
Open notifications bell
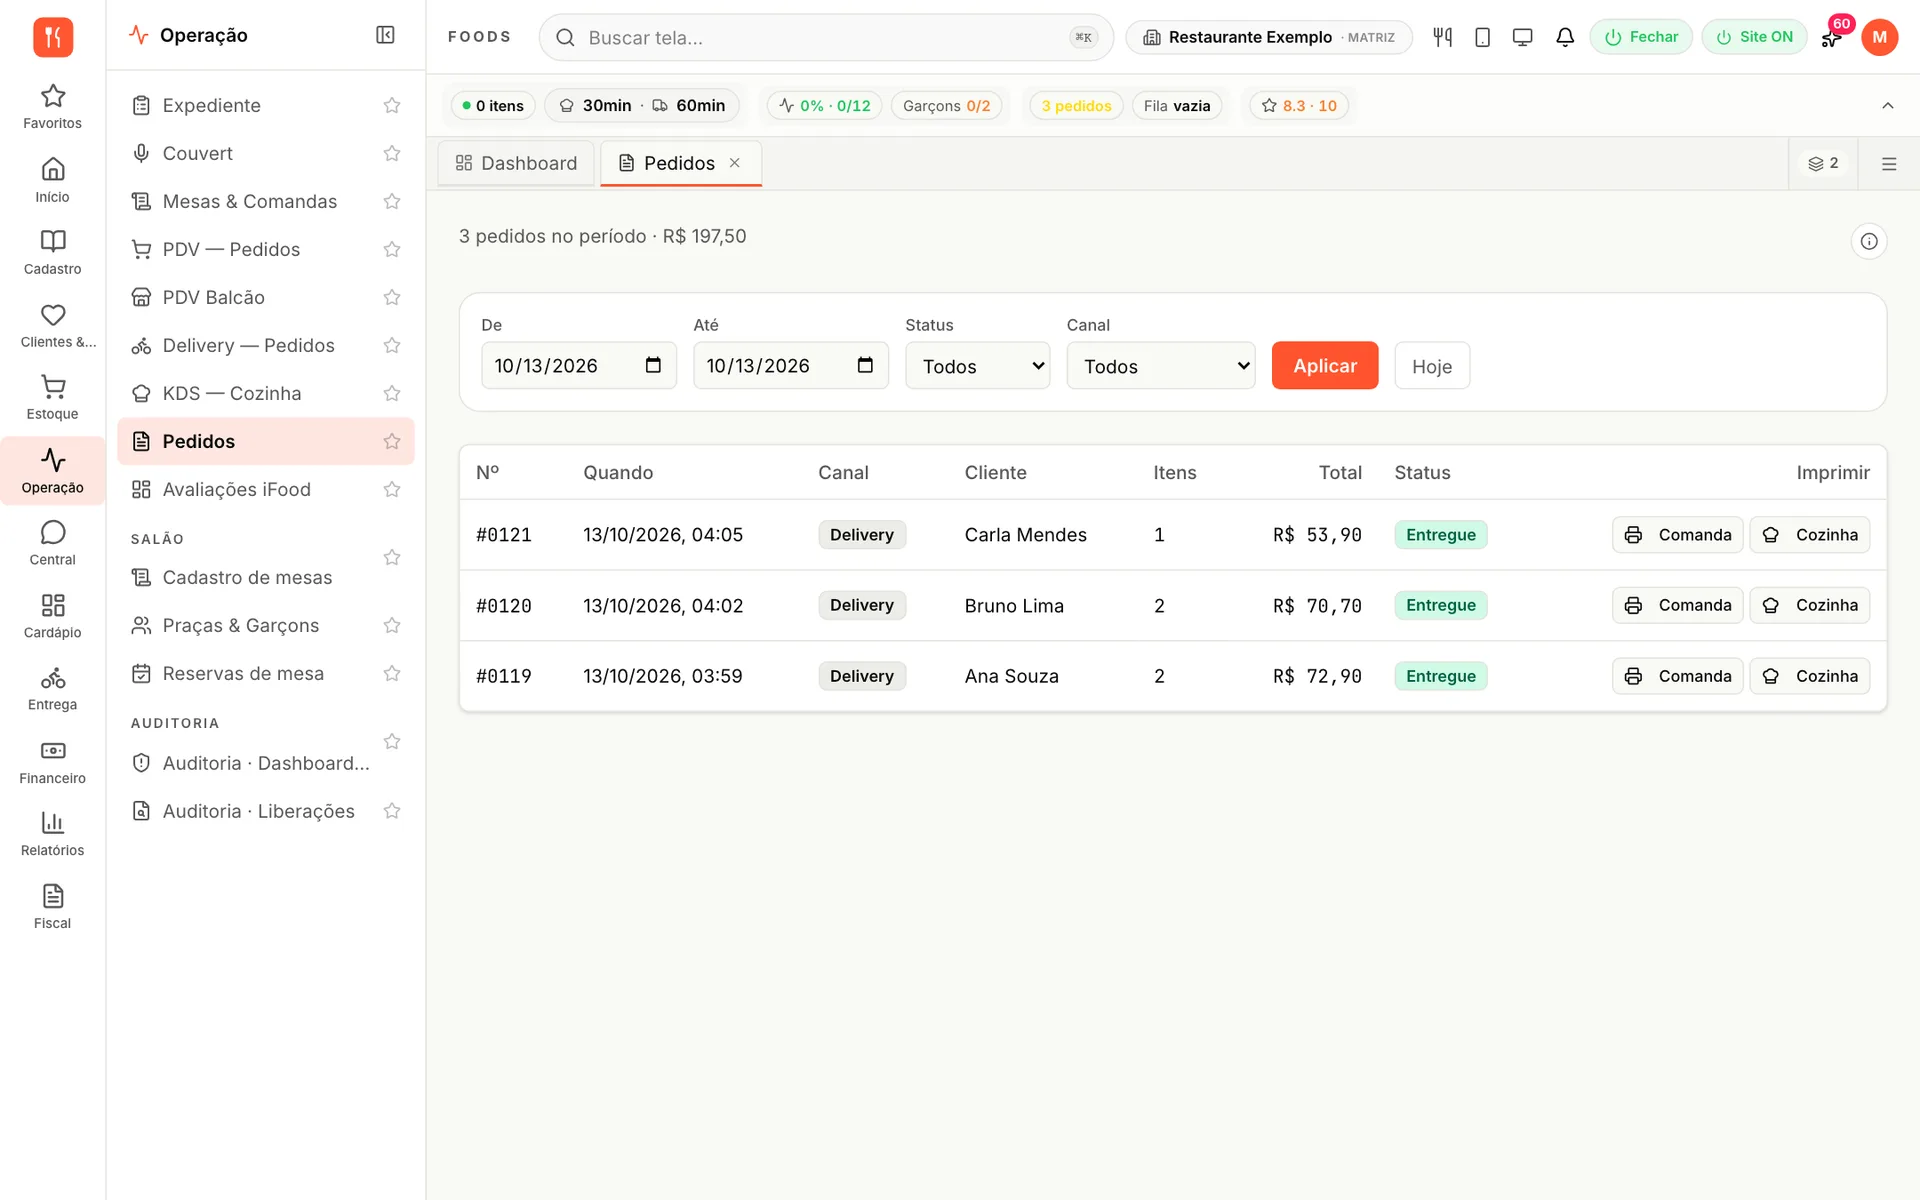[1565, 37]
